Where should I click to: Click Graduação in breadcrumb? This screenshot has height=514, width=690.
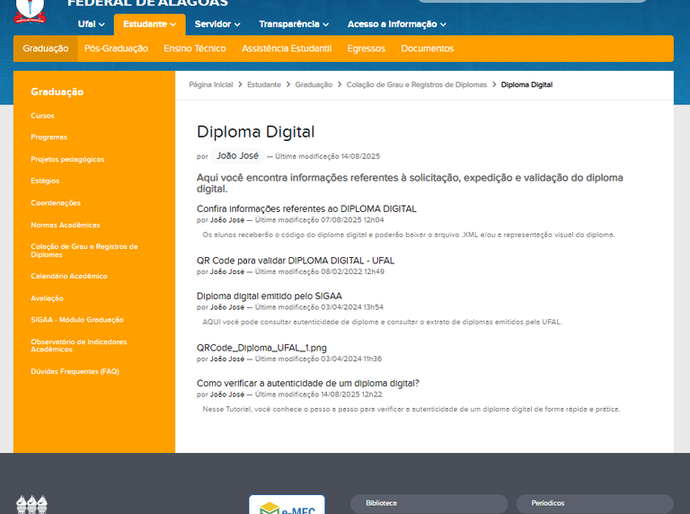pos(314,84)
